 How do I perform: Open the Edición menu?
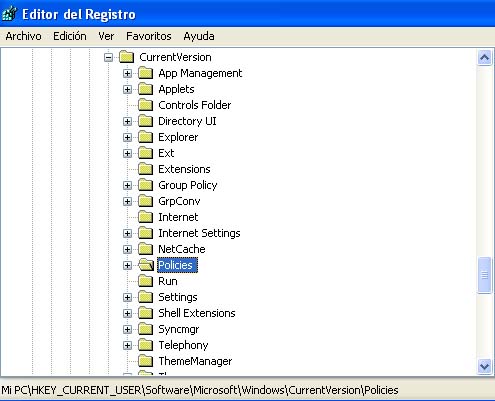70,36
